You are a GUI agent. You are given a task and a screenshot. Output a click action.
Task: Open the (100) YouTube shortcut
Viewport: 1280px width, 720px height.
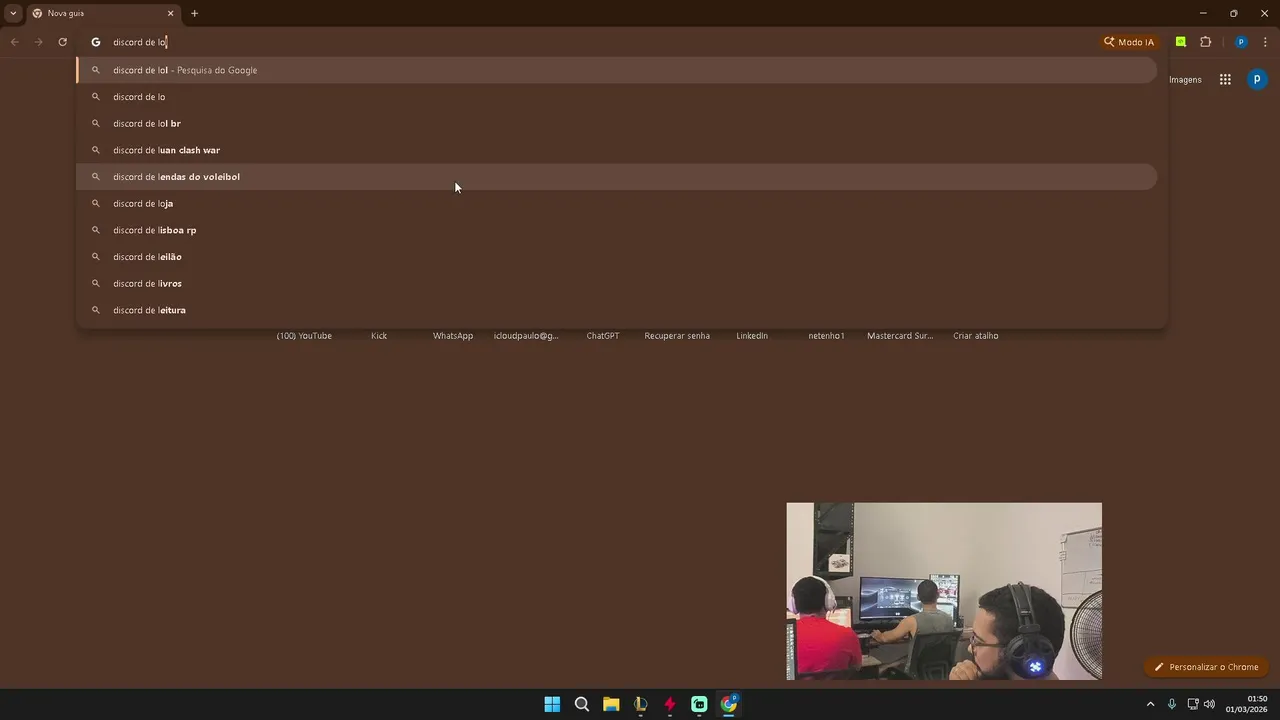304,336
